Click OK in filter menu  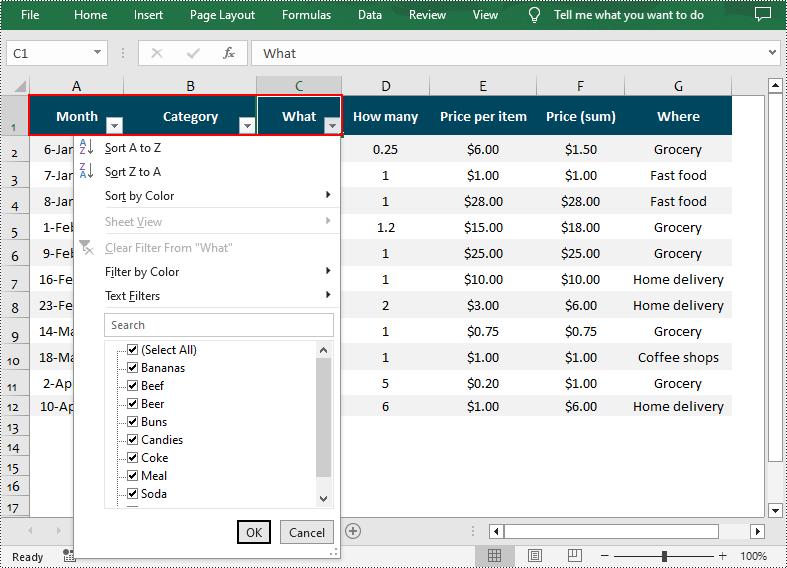click(254, 532)
